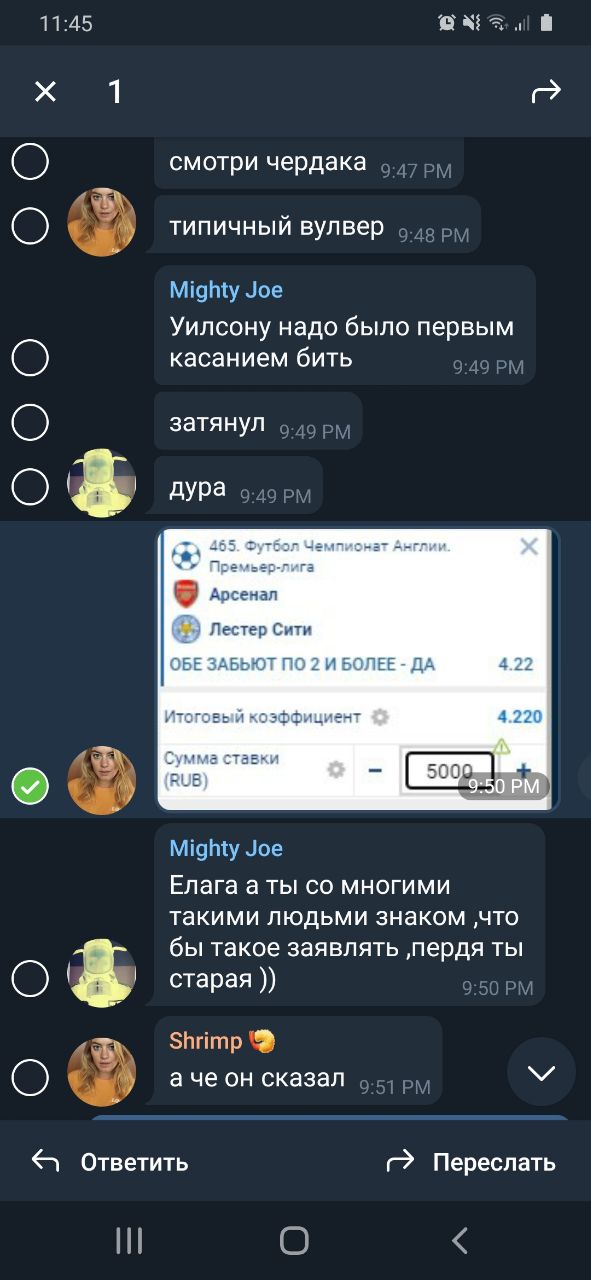591x1280 pixels.
Task: Tap the reply arrow icon beside Ответить
Action: (45, 1161)
